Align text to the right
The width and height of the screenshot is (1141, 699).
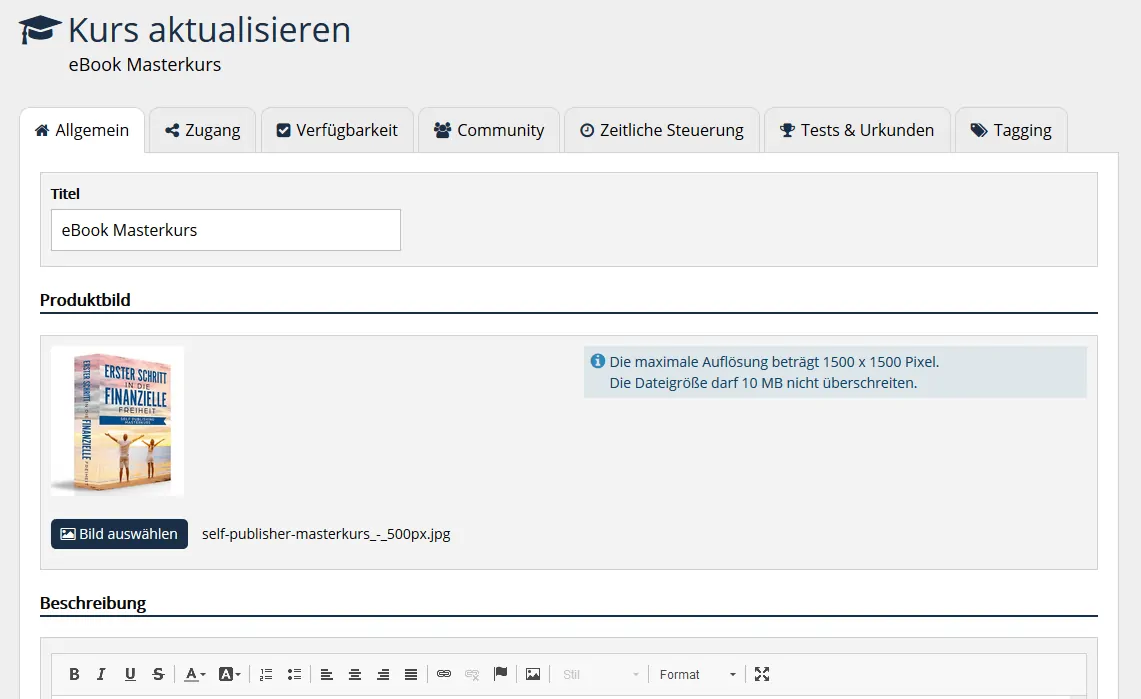(383, 674)
